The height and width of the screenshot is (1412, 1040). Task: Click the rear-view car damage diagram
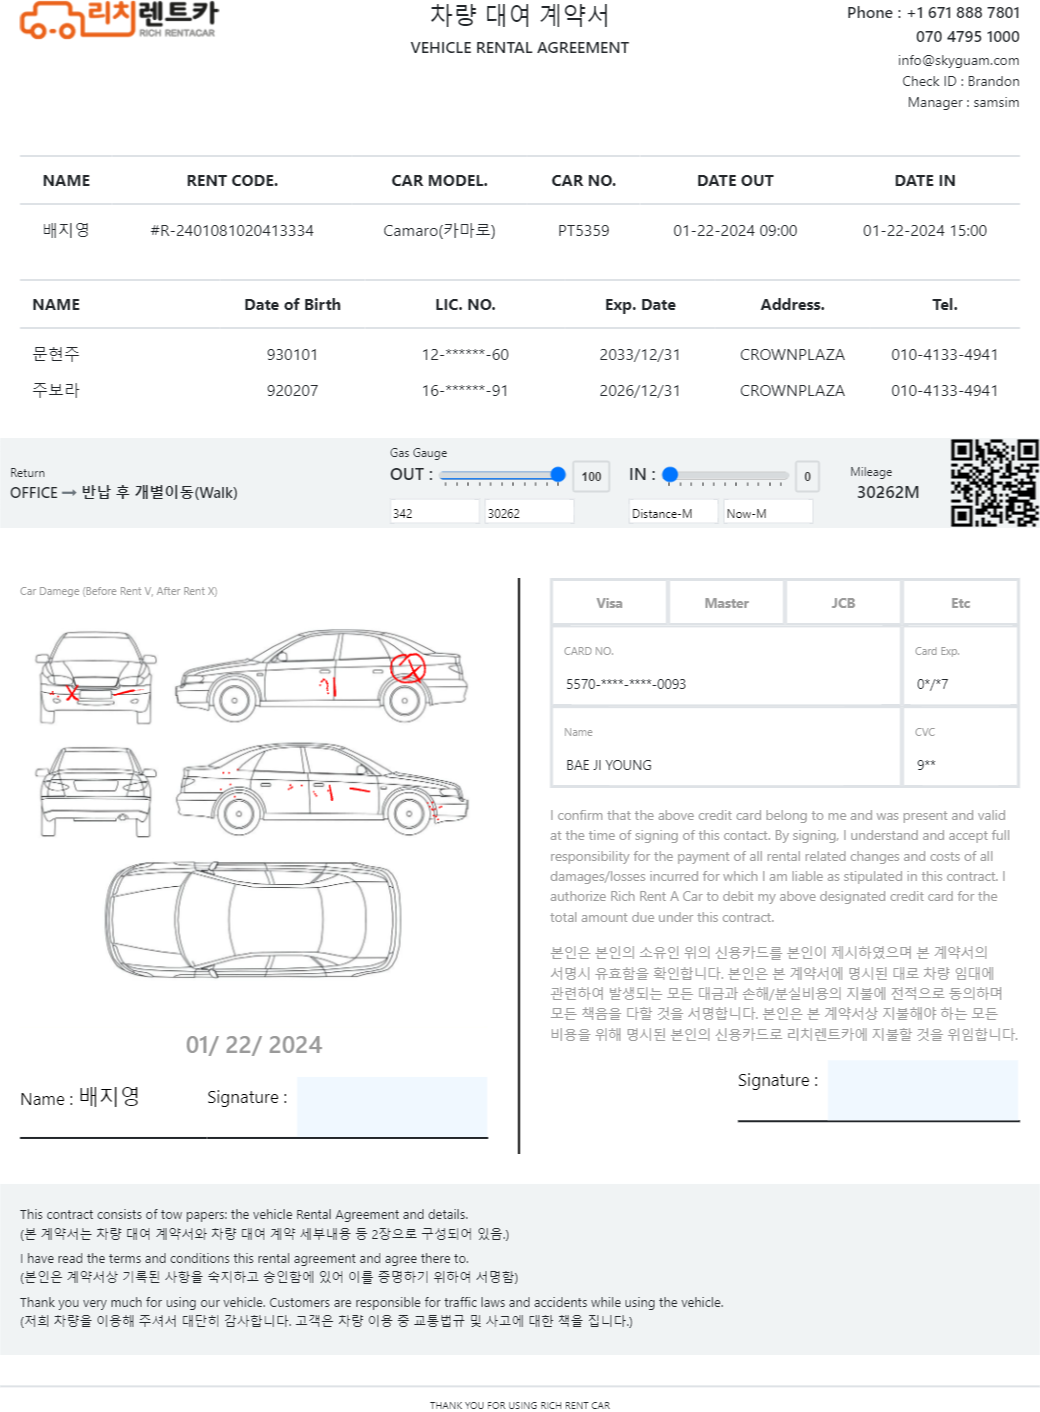point(96,792)
